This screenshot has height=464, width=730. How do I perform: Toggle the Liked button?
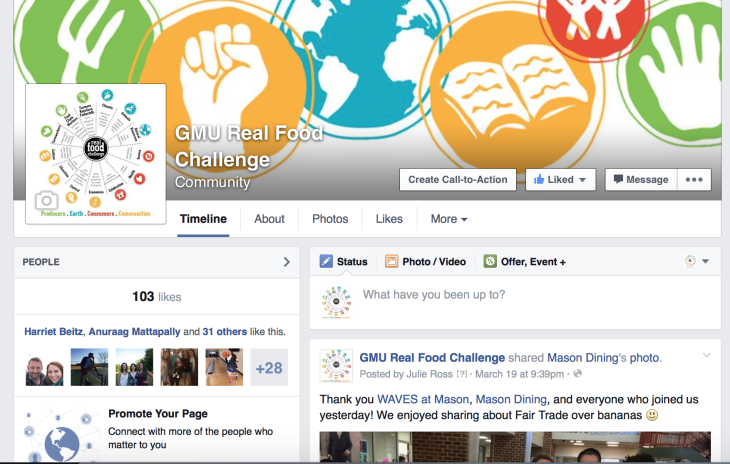pos(561,180)
